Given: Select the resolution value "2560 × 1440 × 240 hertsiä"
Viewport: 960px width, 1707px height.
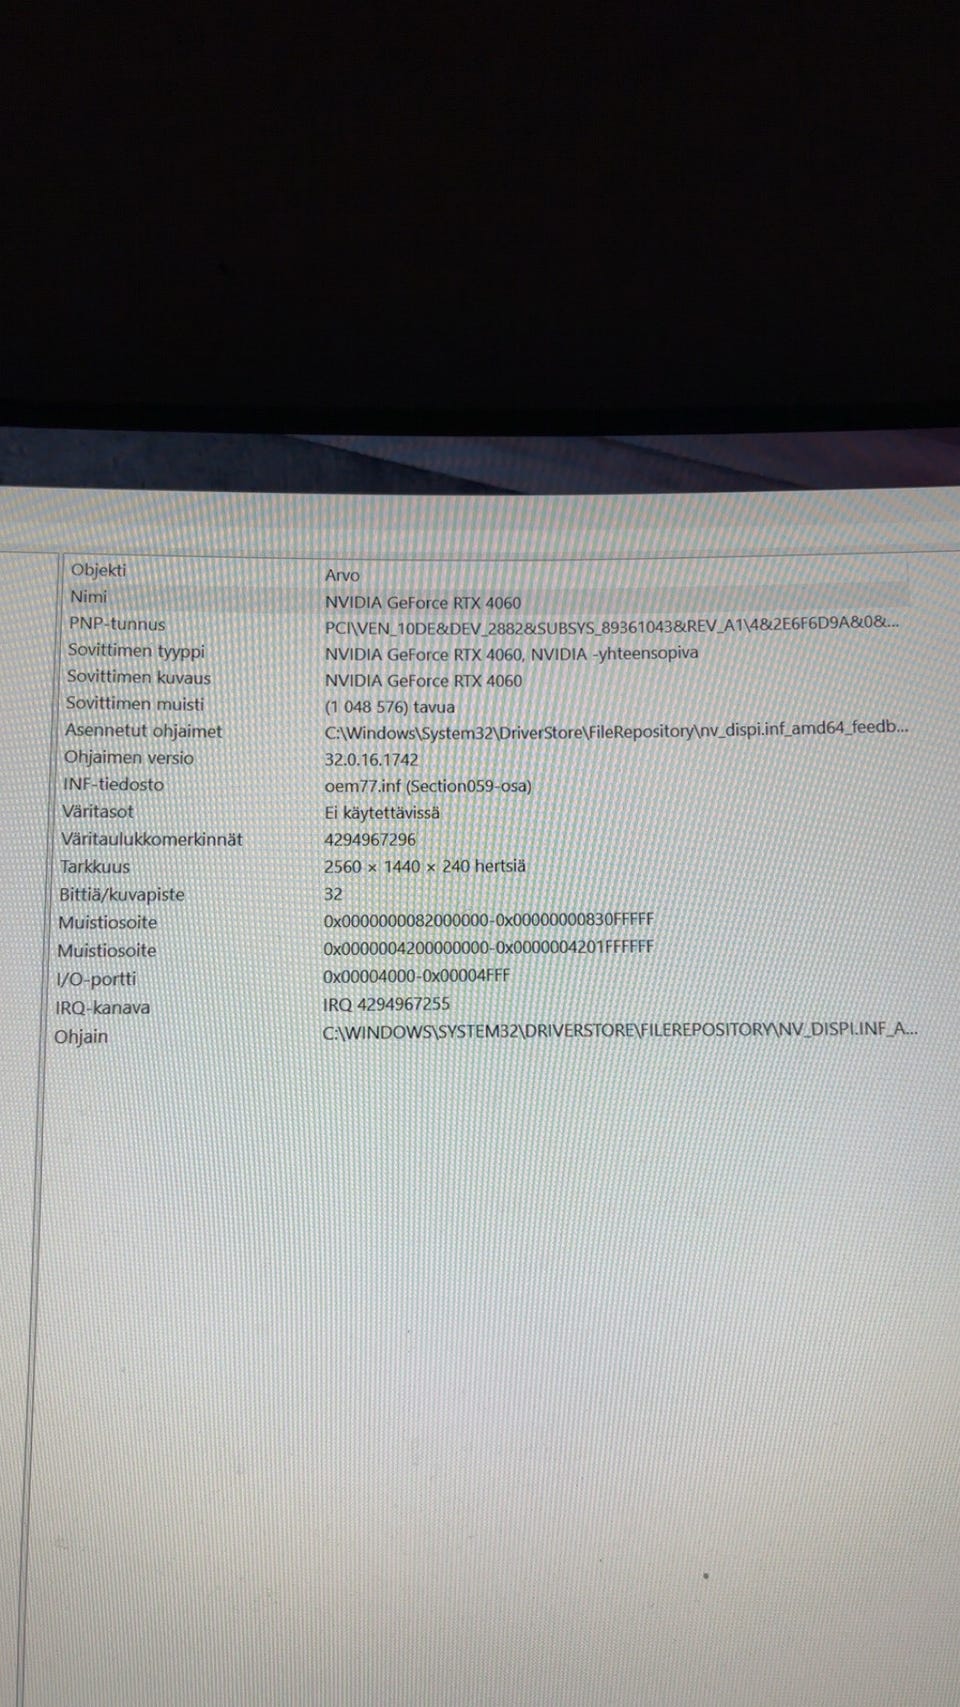Looking at the screenshot, I should click(x=425, y=867).
